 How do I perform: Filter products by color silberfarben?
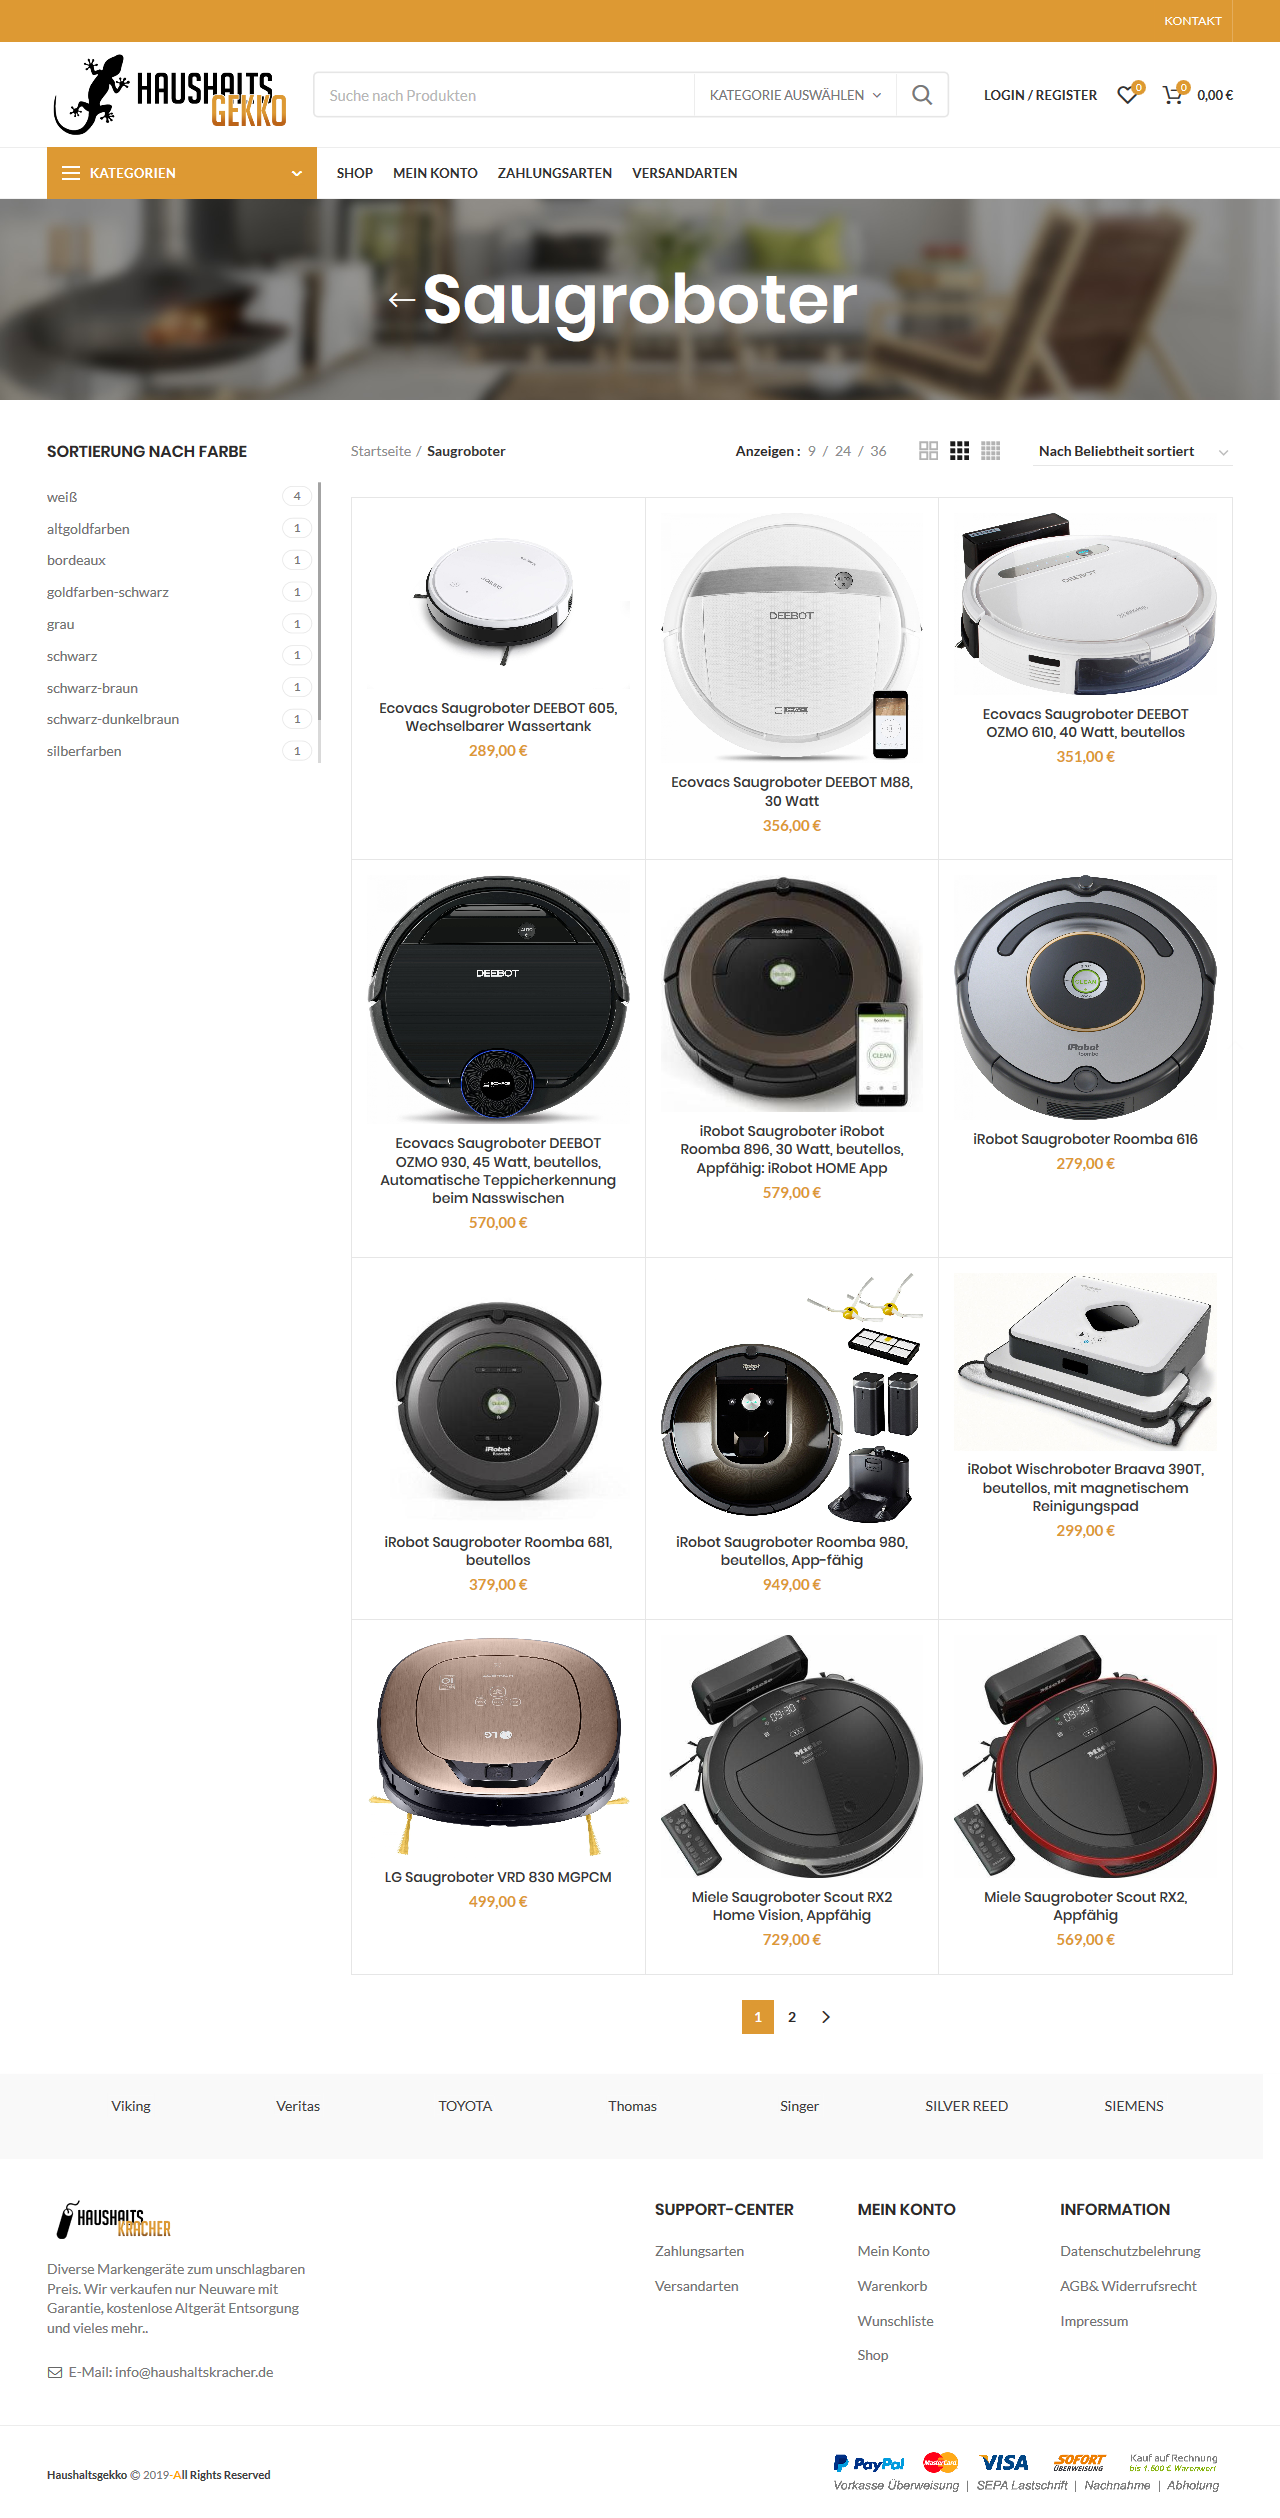click(x=84, y=751)
